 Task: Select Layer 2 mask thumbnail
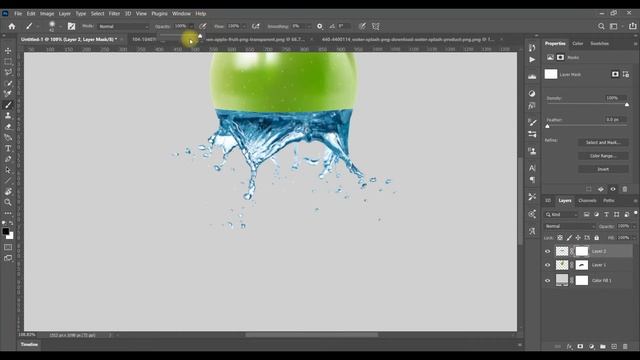tap(582, 251)
